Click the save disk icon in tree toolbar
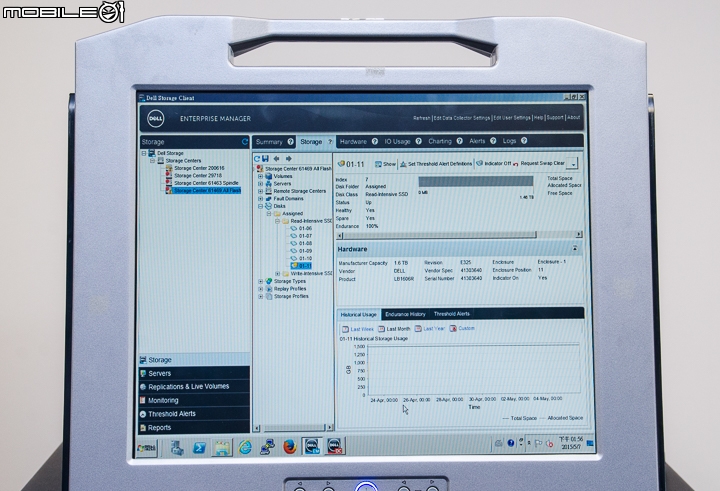 pyautogui.click(x=265, y=158)
